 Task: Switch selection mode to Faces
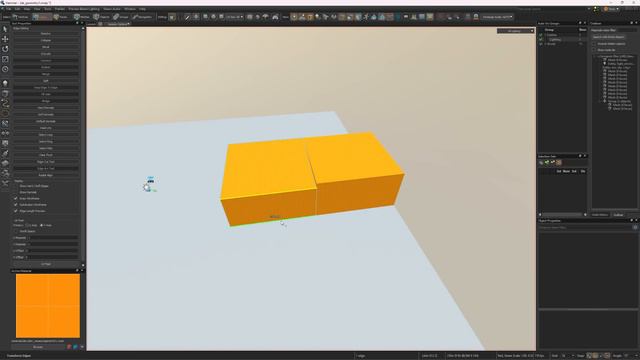[61, 17]
